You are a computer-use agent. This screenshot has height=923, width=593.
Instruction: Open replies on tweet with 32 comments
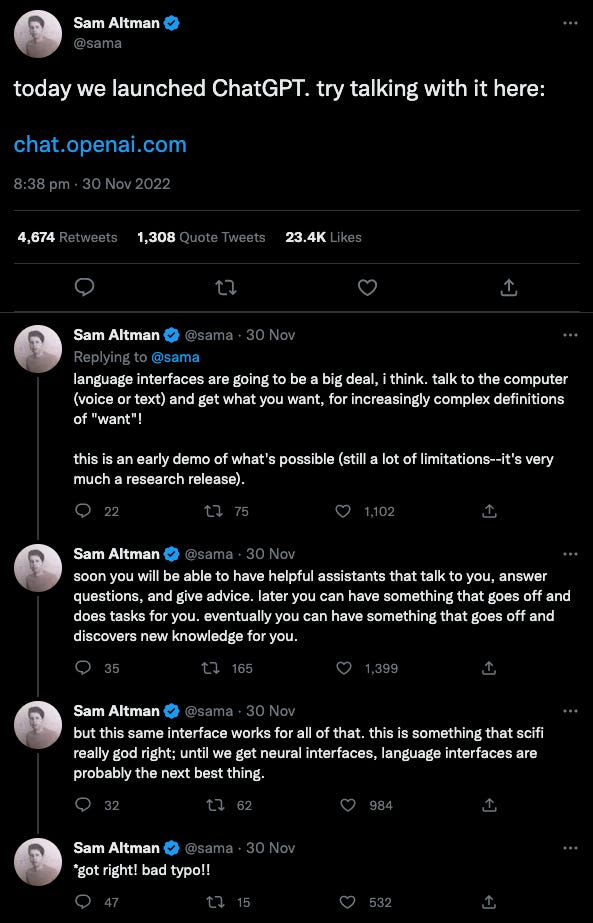click(84, 805)
